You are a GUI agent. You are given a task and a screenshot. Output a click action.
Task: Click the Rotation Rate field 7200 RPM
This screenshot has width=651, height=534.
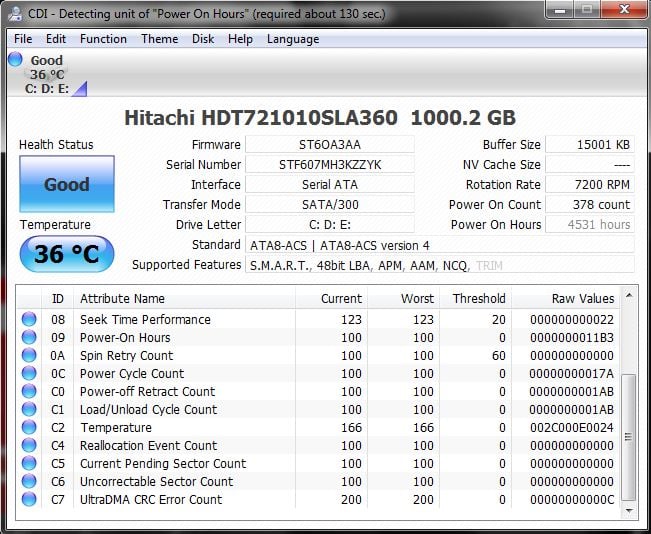(x=590, y=184)
